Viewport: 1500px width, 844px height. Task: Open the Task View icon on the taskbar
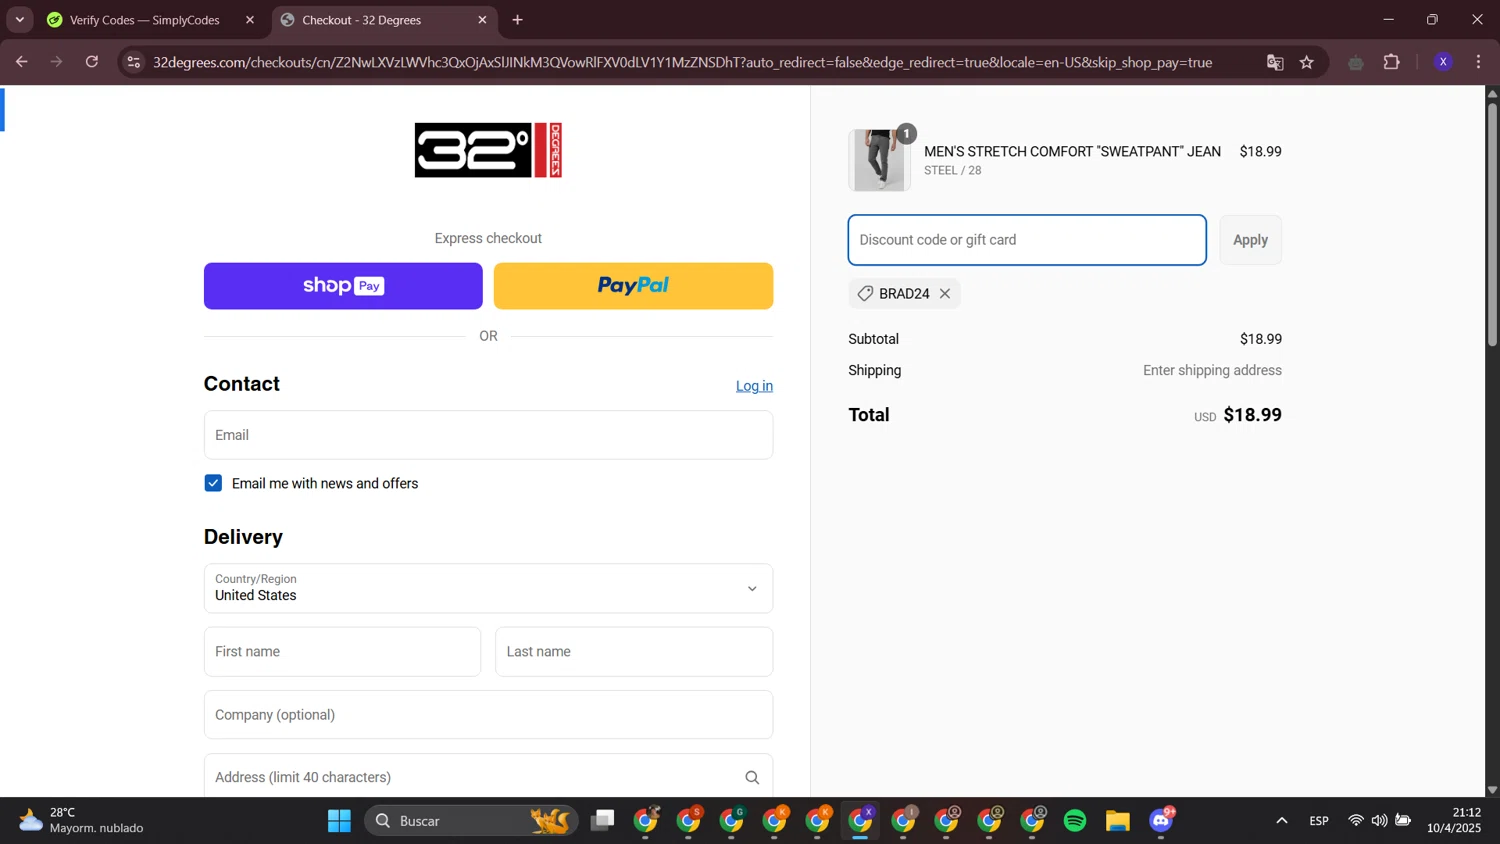pyautogui.click(x=602, y=821)
